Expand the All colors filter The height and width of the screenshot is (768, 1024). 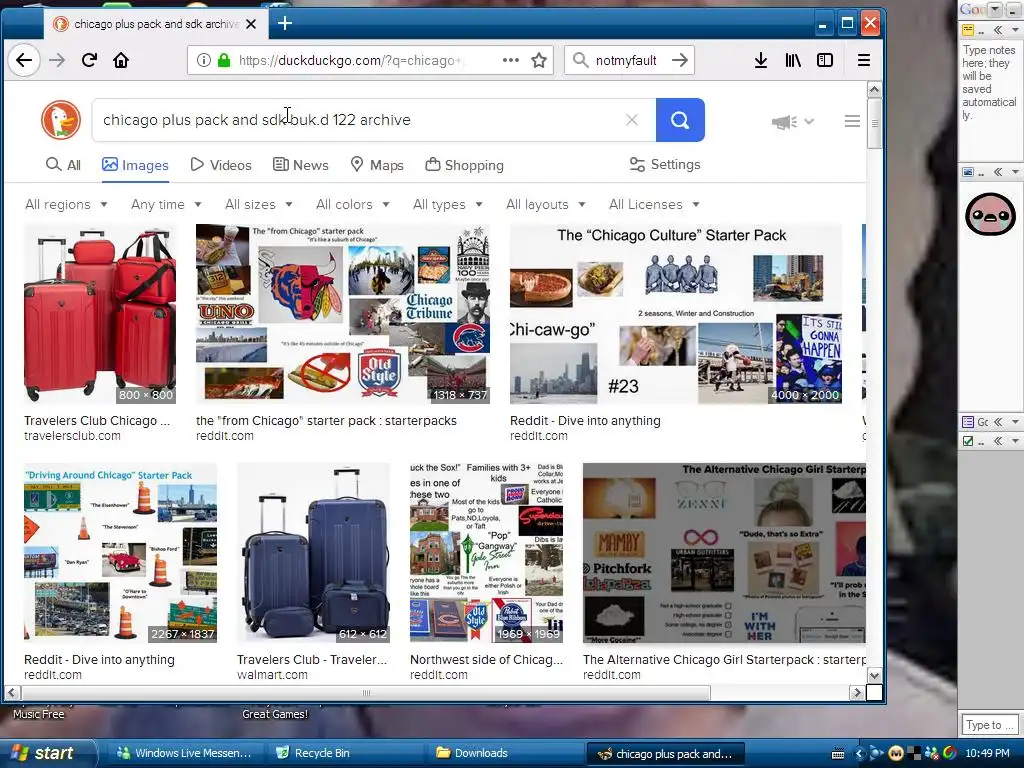click(x=353, y=204)
